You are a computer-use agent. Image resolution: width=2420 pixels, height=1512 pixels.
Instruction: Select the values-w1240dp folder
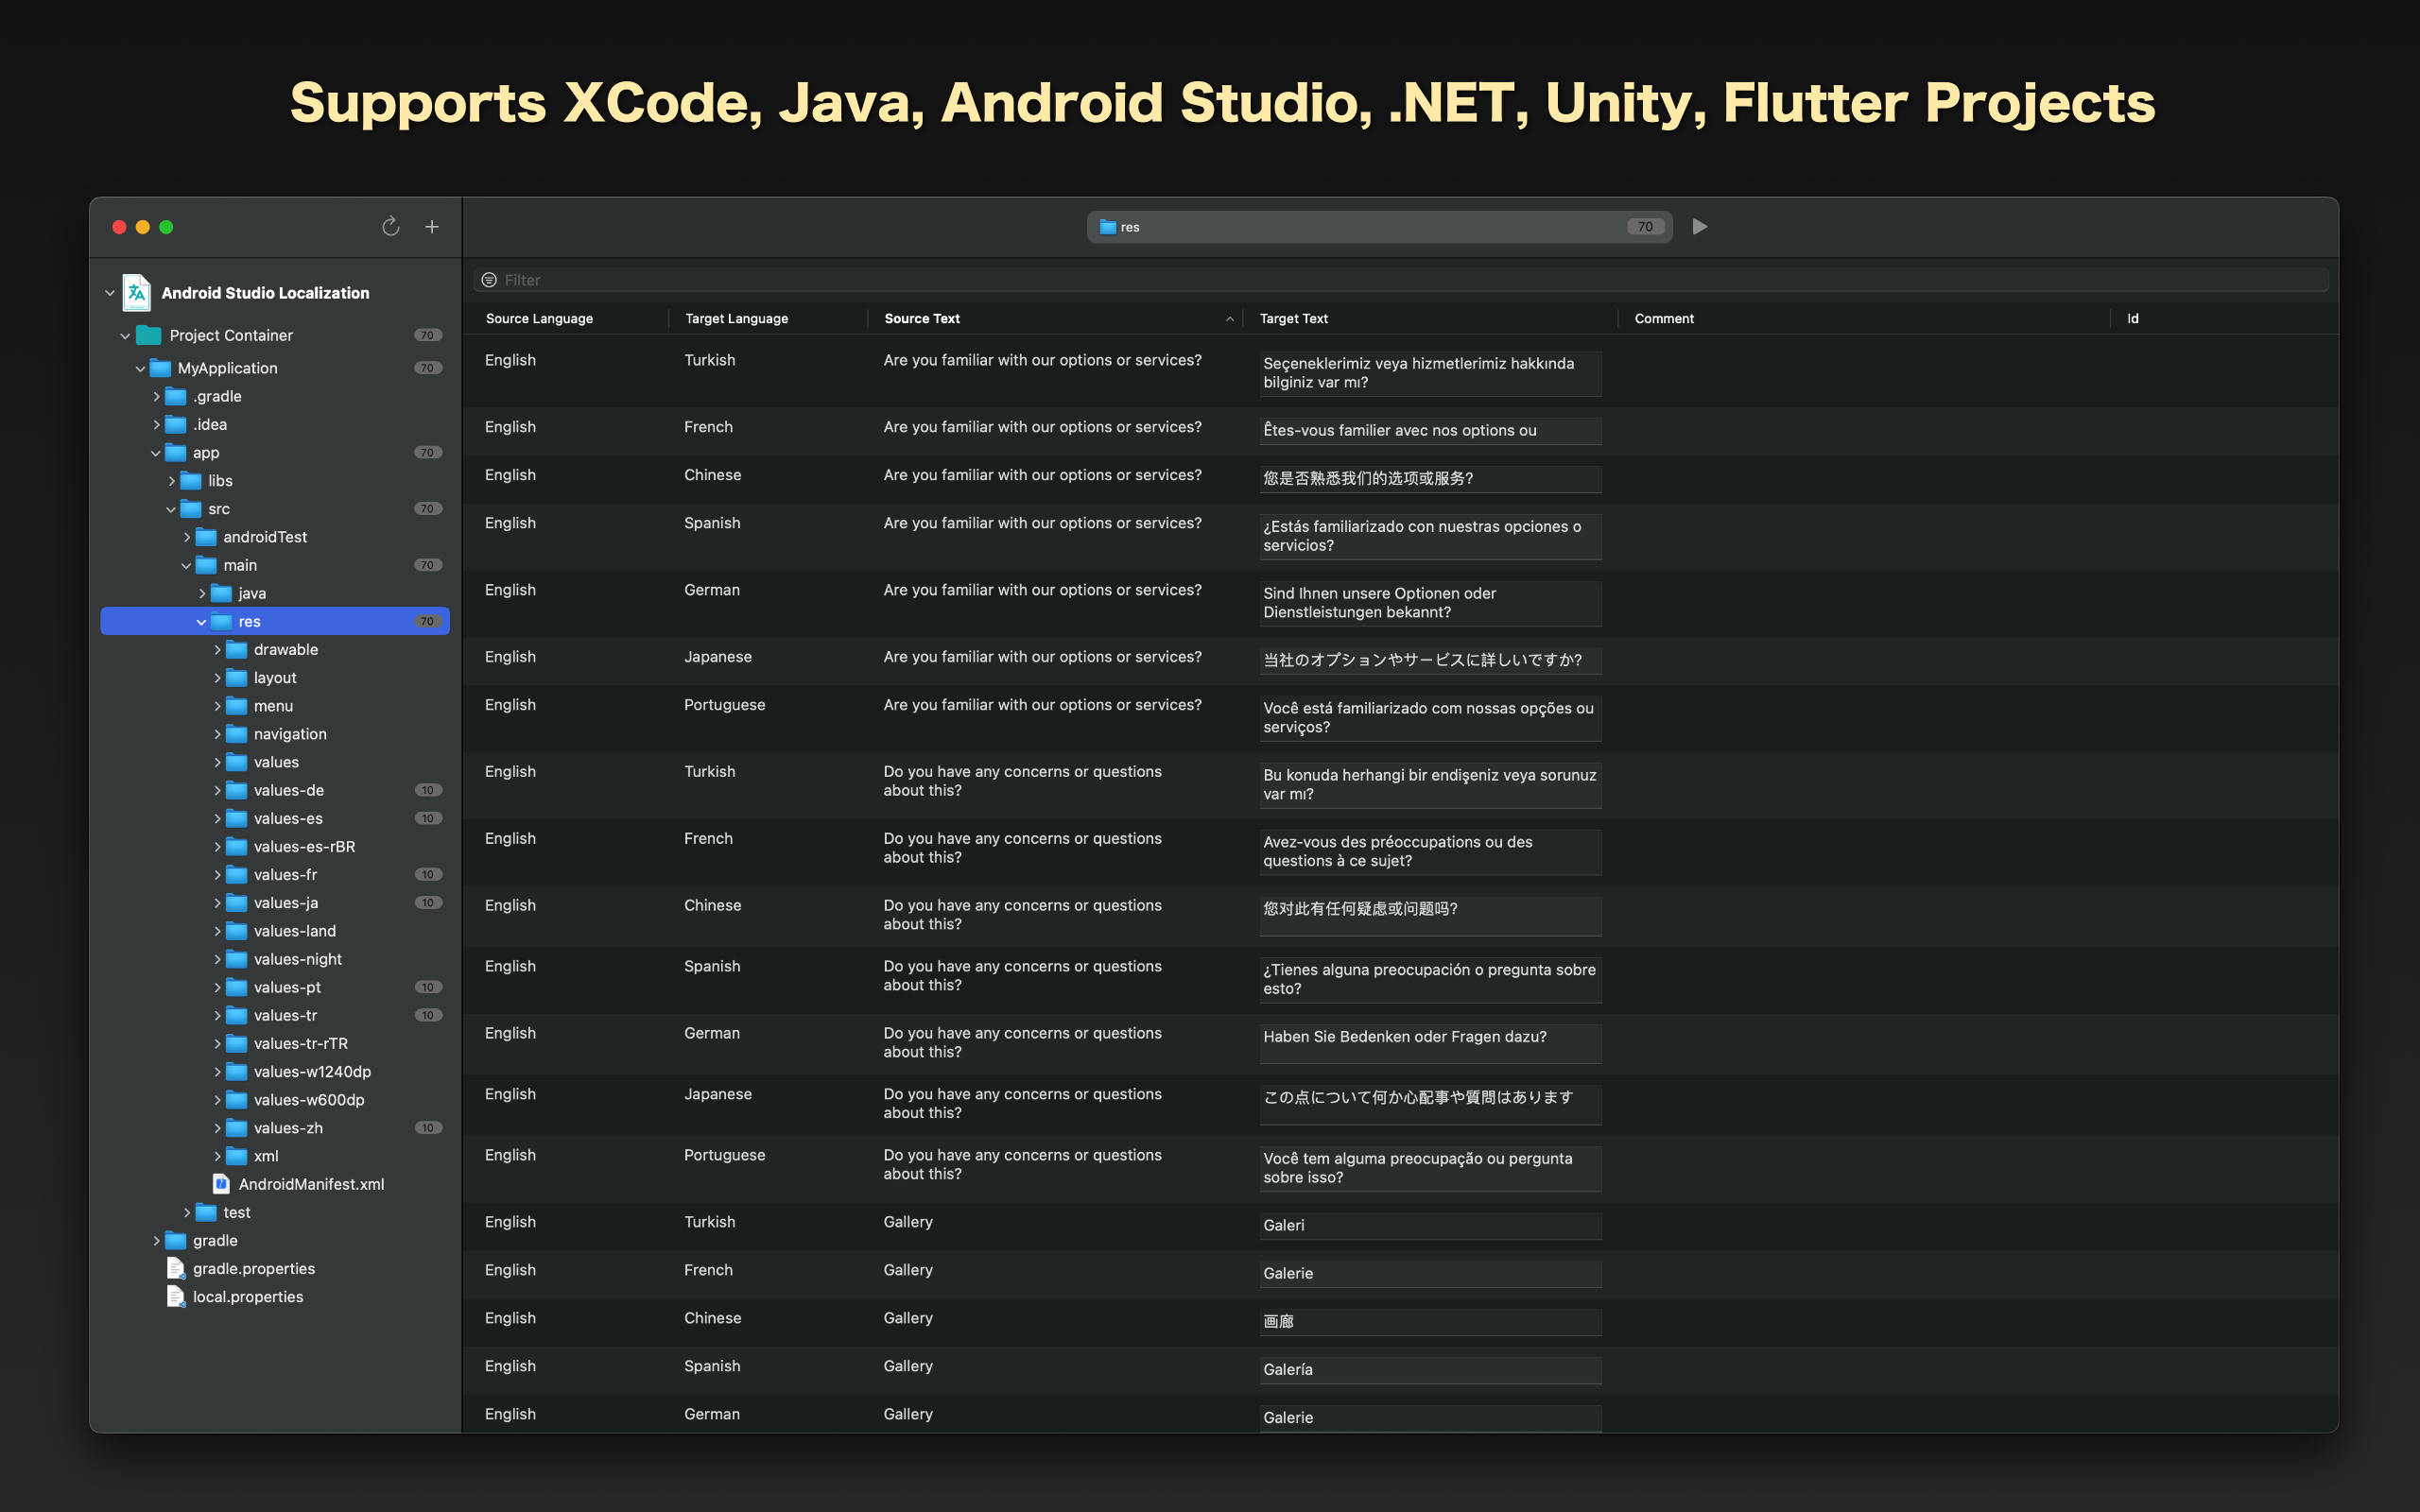[x=275, y=1071]
